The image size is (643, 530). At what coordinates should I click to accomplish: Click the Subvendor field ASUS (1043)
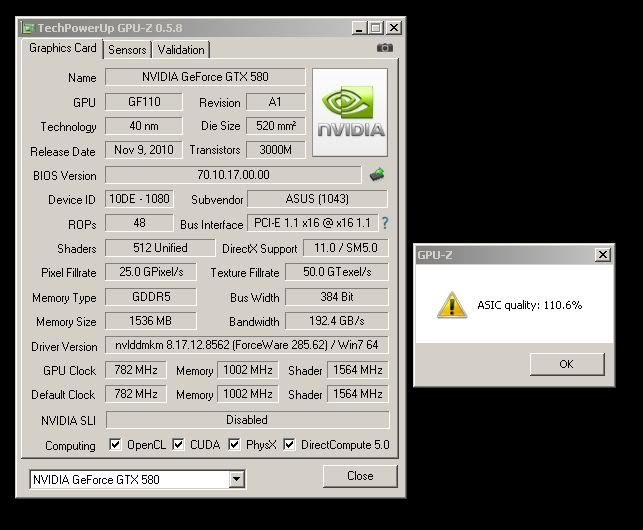click(x=317, y=199)
